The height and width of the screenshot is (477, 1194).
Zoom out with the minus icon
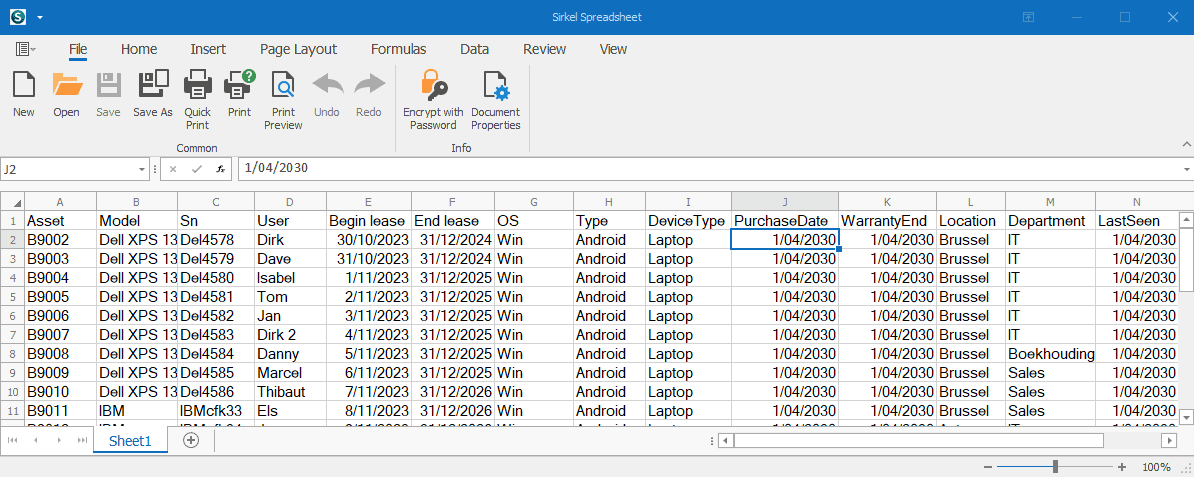coord(988,467)
